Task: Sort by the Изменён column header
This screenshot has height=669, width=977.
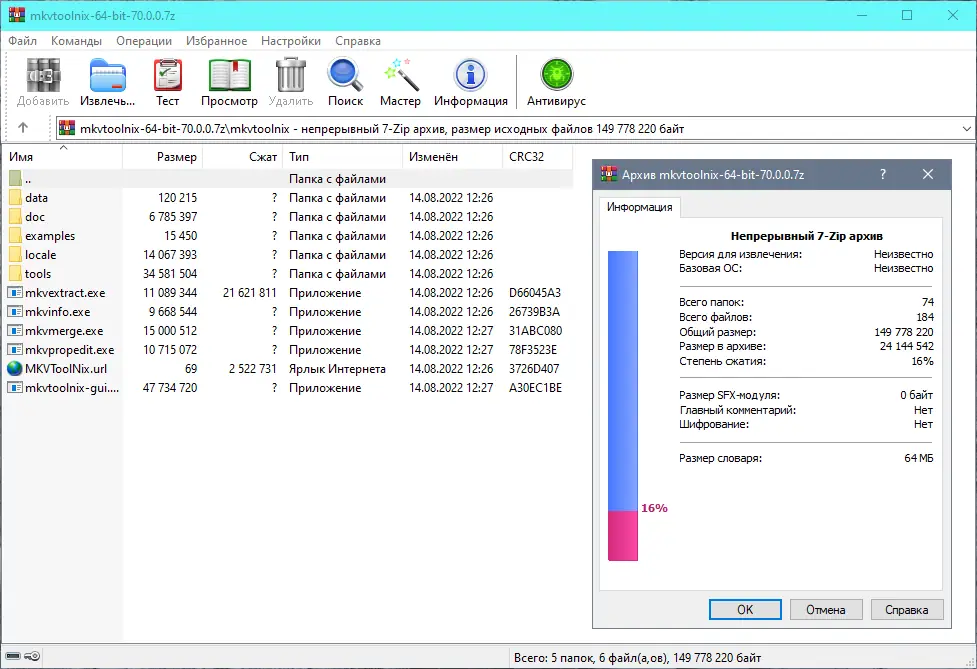Action: [452, 157]
